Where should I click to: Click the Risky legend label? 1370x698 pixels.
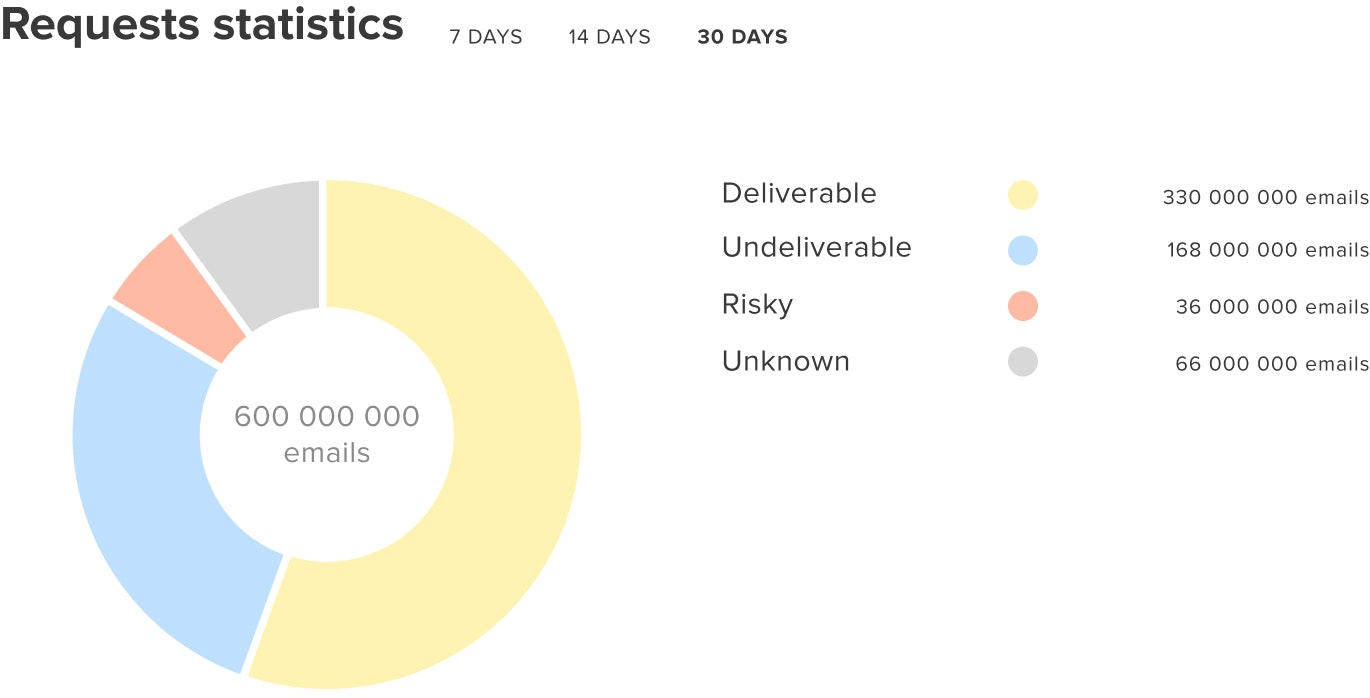tap(757, 305)
